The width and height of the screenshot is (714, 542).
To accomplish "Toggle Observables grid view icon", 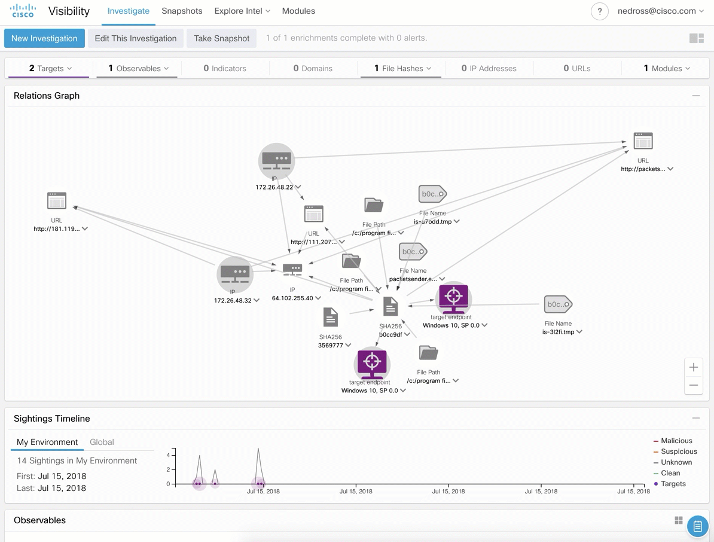I will pyautogui.click(x=679, y=521).
